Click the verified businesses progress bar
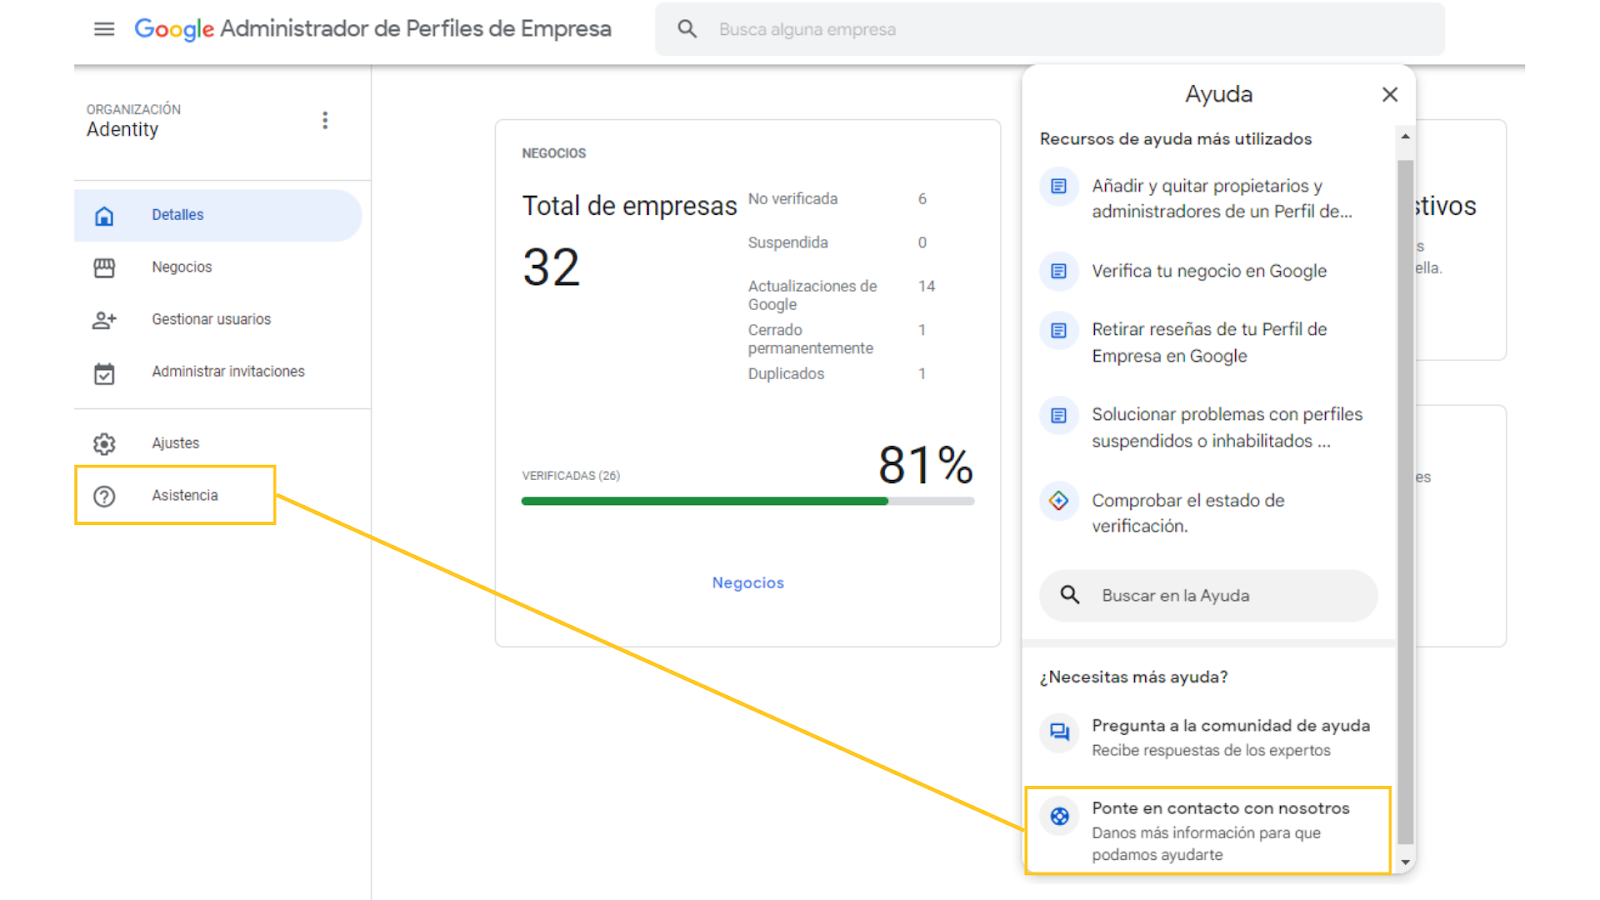The height and width of the screenshot is (900, 1600). [747, 501]
